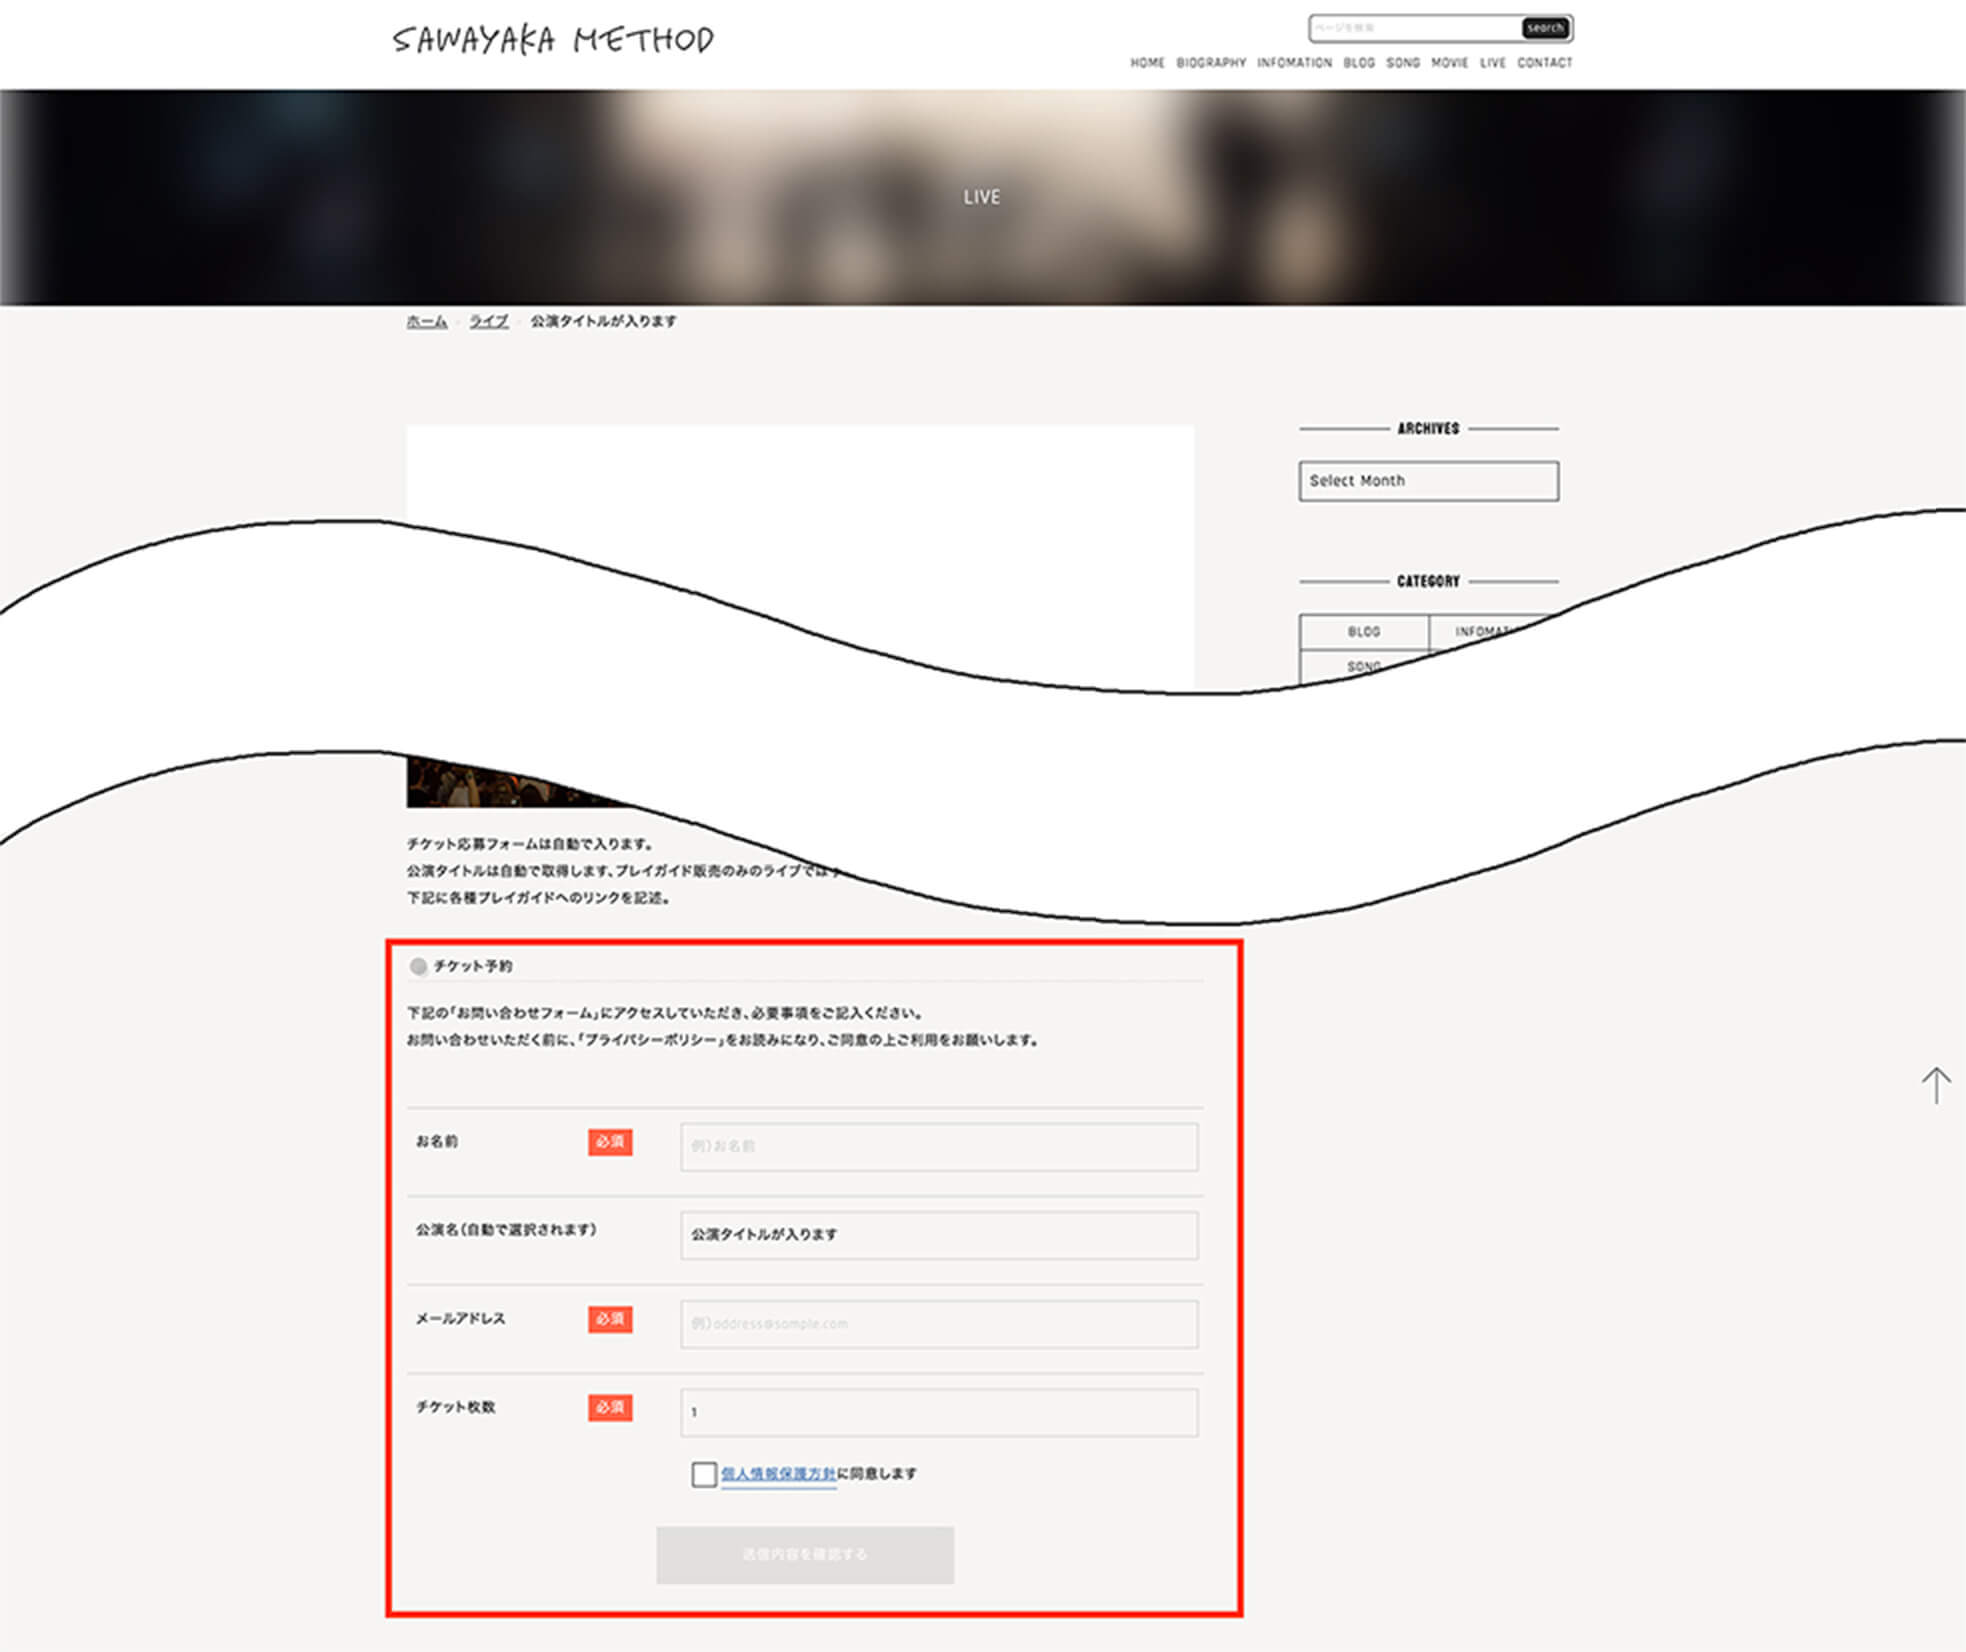Click the header page search field
Screen dimensions: 1966x1652
tap(1414, 28)
